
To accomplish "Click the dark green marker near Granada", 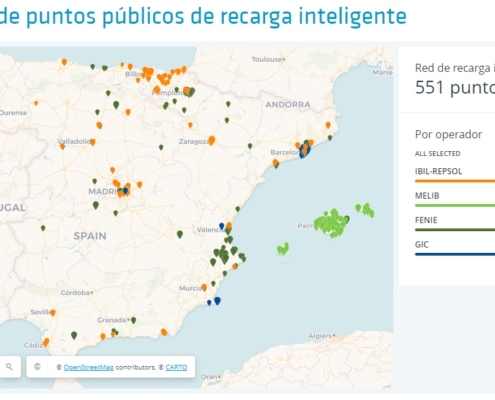I will (x=133, y=320).
